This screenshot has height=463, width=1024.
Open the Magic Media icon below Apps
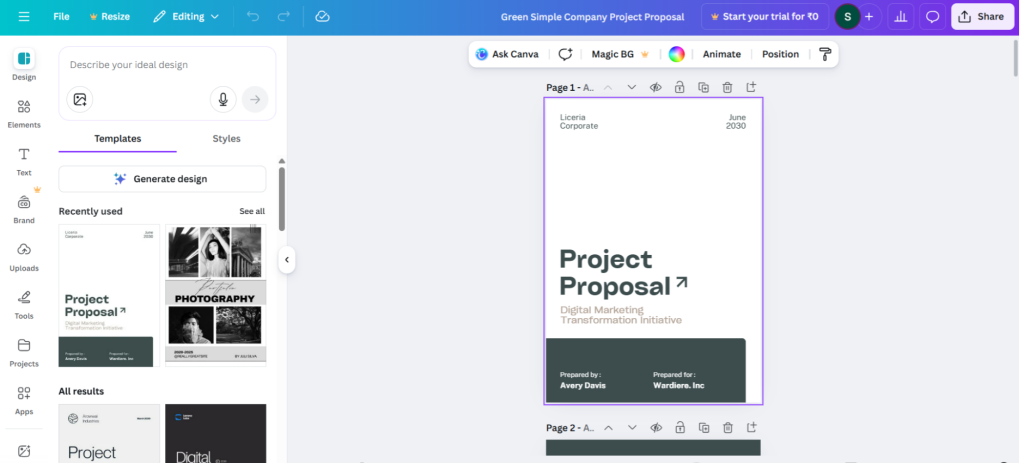point(24,451)
